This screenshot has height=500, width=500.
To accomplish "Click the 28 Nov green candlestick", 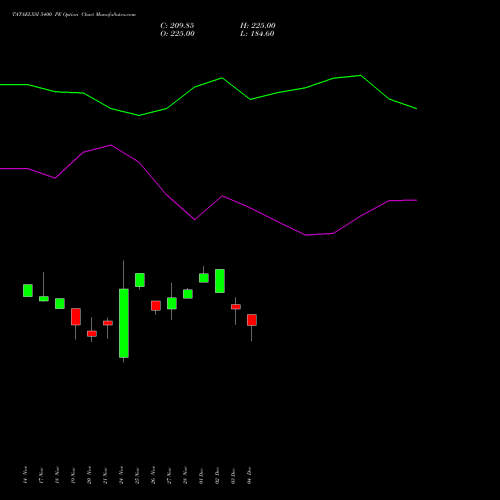I will [188, 294].
